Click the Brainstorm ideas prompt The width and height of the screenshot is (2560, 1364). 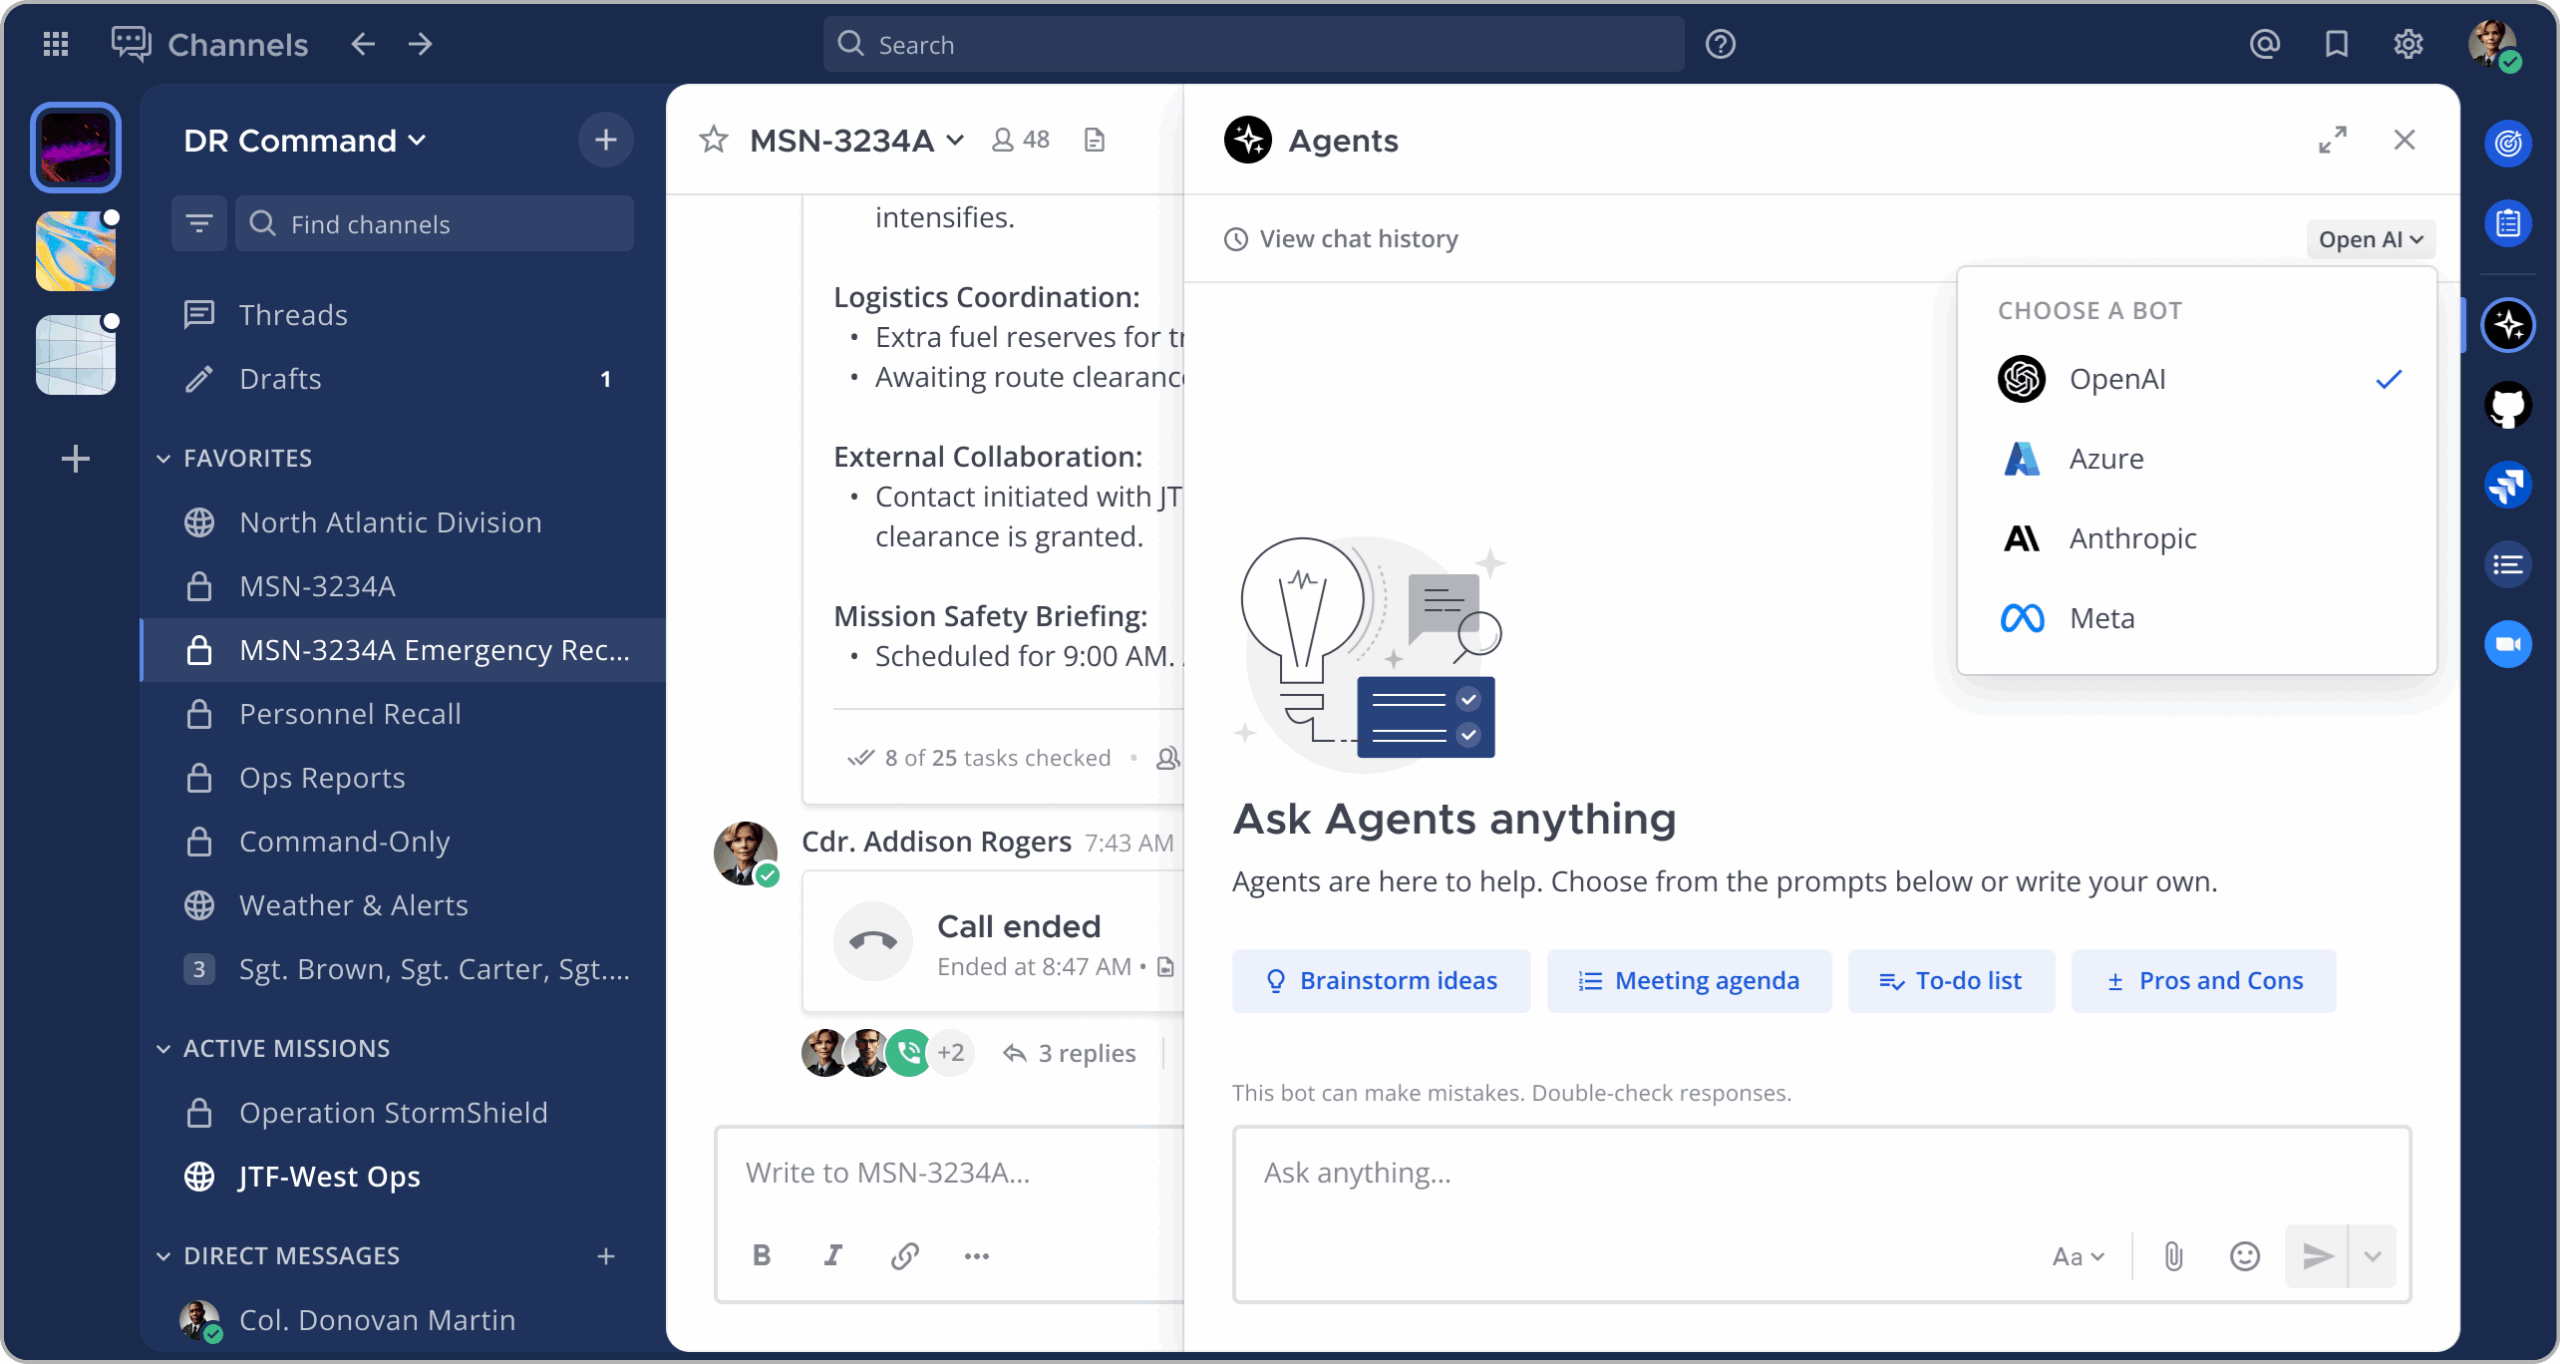pyautogui.click(x=1381, y=981)
